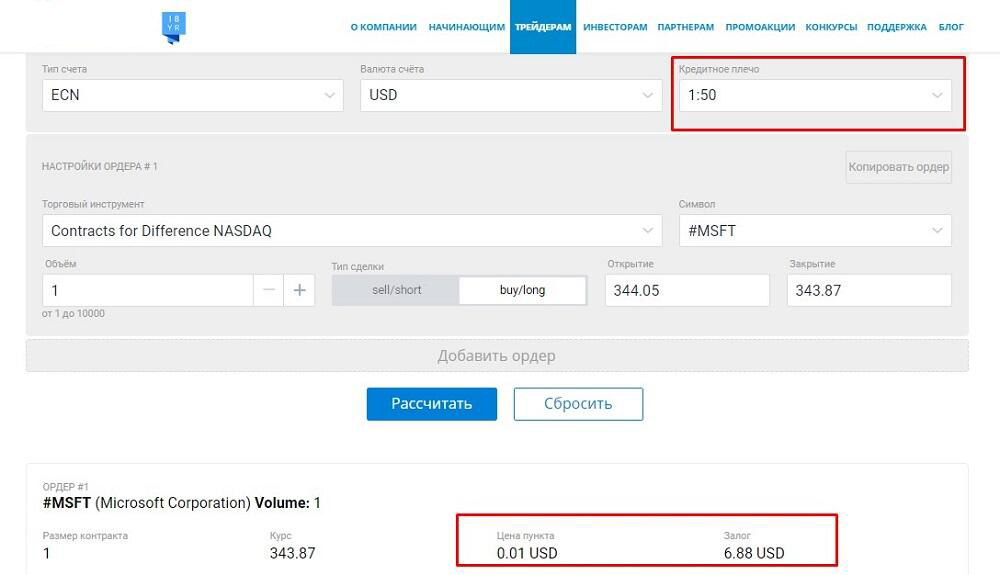1000x575 pixels.
Task: Click the 6.88 USD margin value
Action: (754, 553)
